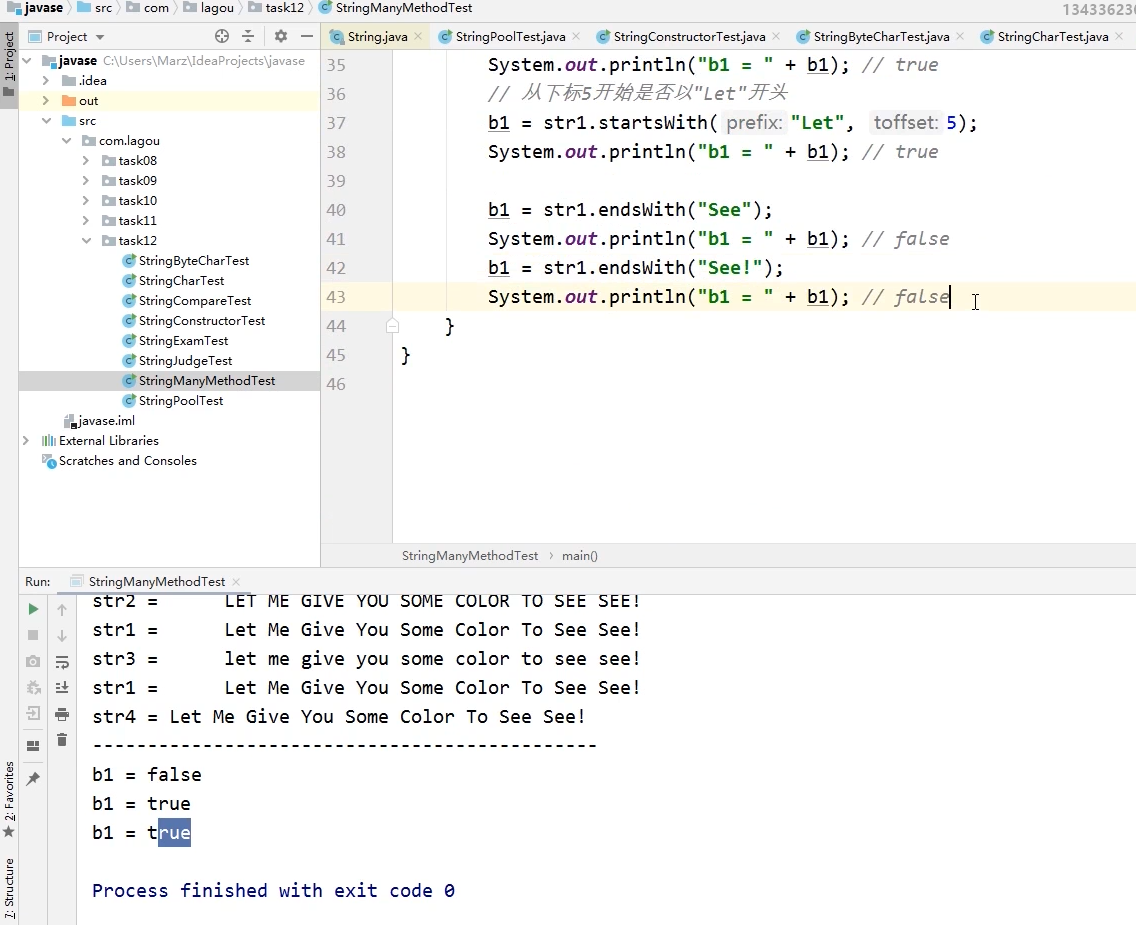Click the Pin Tab icon in Run panel

33,779
